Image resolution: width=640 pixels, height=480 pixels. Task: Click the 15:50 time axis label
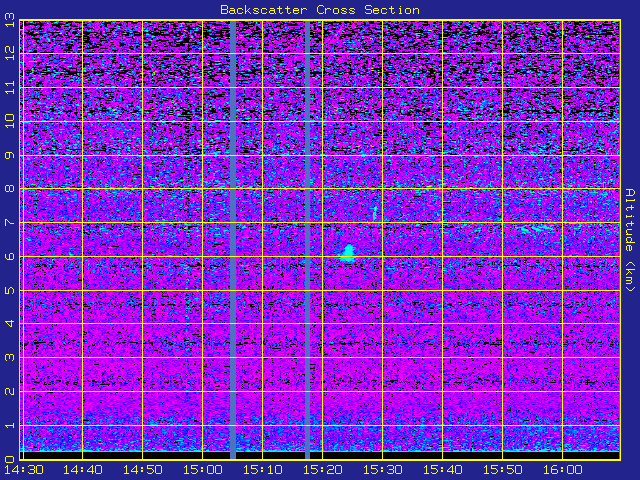(x=502, y=470)
